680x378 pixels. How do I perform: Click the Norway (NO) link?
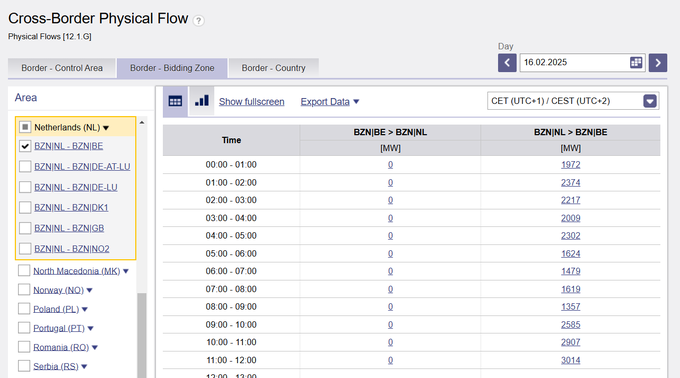pos(59,290)
